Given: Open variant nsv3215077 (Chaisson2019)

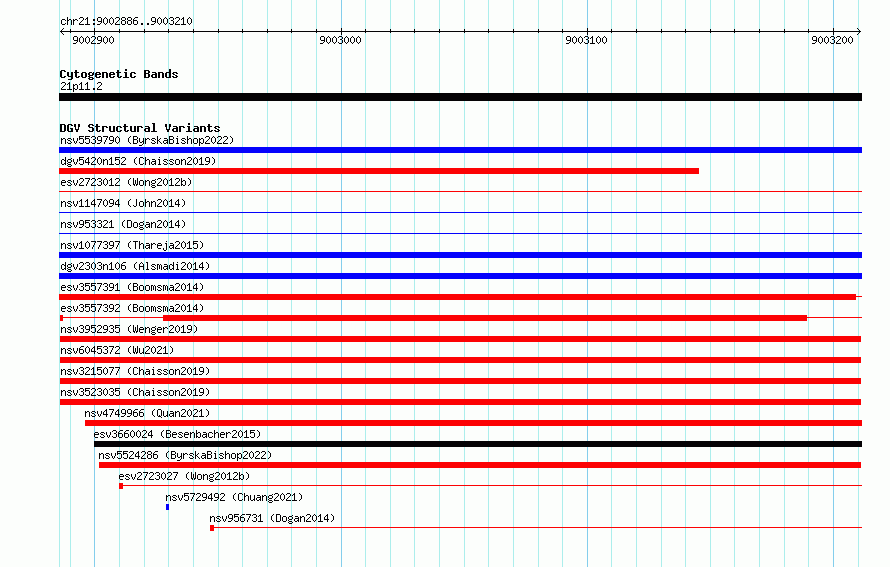Looking at the screenshot, I should [x=135, y=371].
